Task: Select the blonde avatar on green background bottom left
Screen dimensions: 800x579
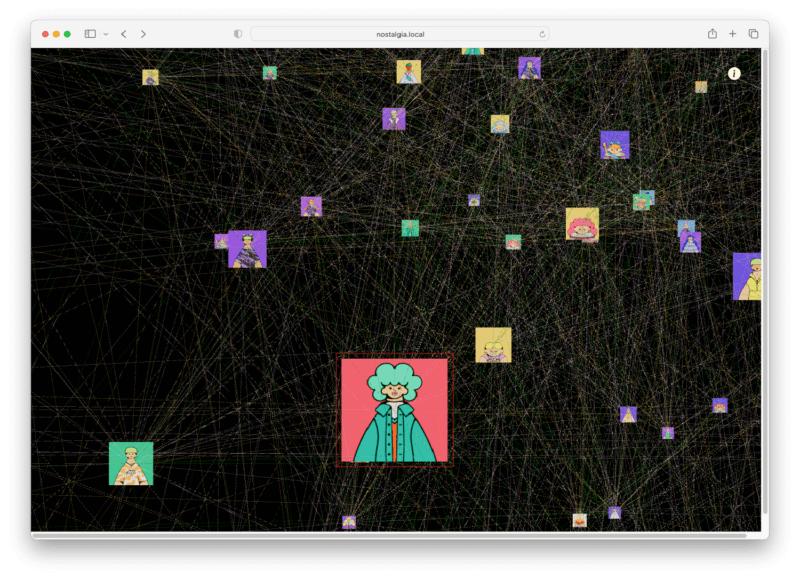Action: click(129, 464)
